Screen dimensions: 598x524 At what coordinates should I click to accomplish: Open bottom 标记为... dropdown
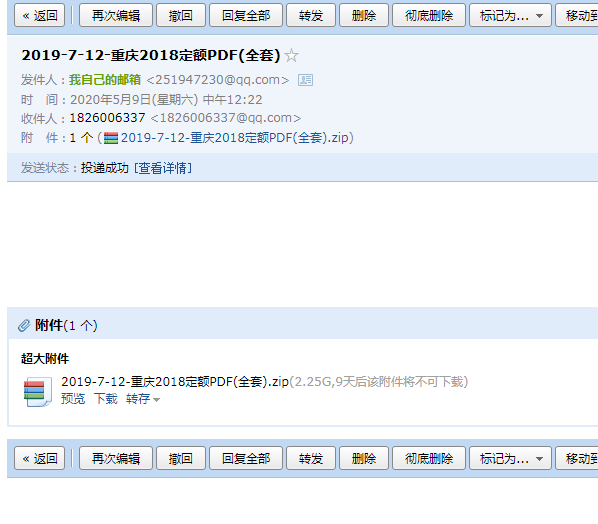[510, 458]
